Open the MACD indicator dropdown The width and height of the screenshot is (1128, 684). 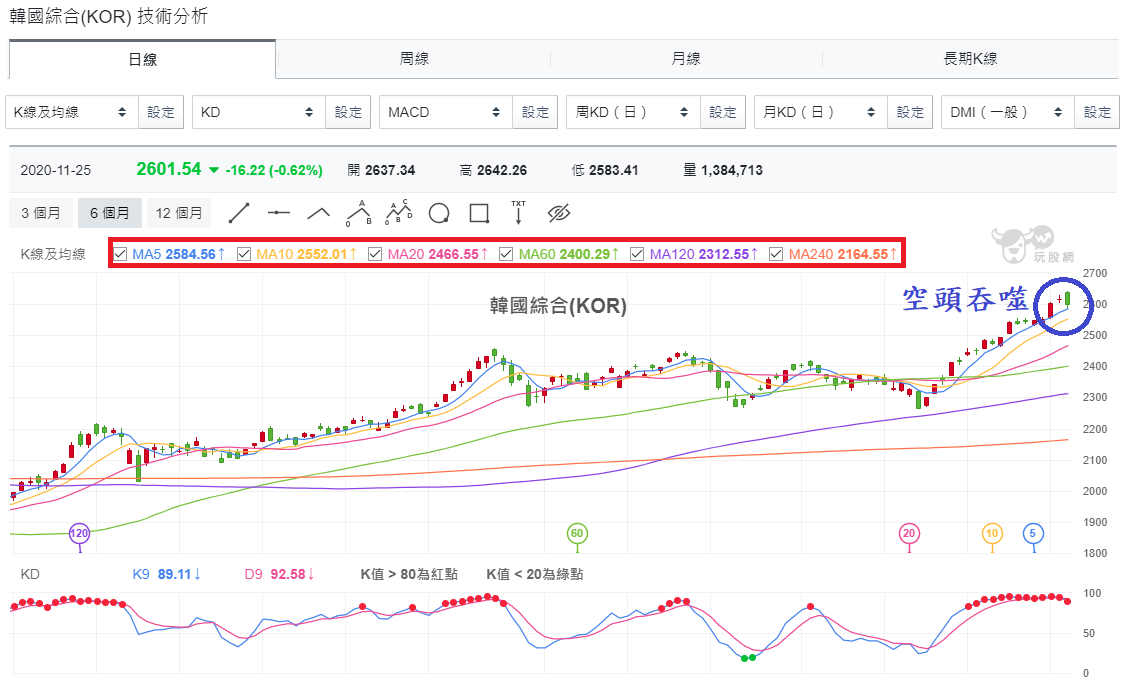[445, 112]
